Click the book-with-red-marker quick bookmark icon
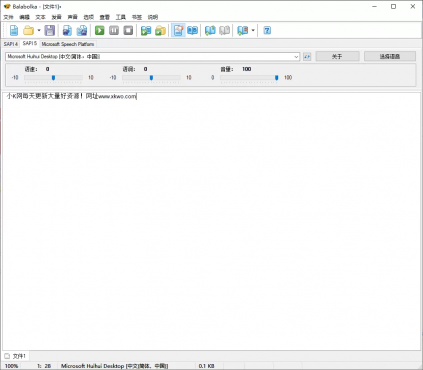The width and height of the screenshot is (423, 370). (242, 31)
